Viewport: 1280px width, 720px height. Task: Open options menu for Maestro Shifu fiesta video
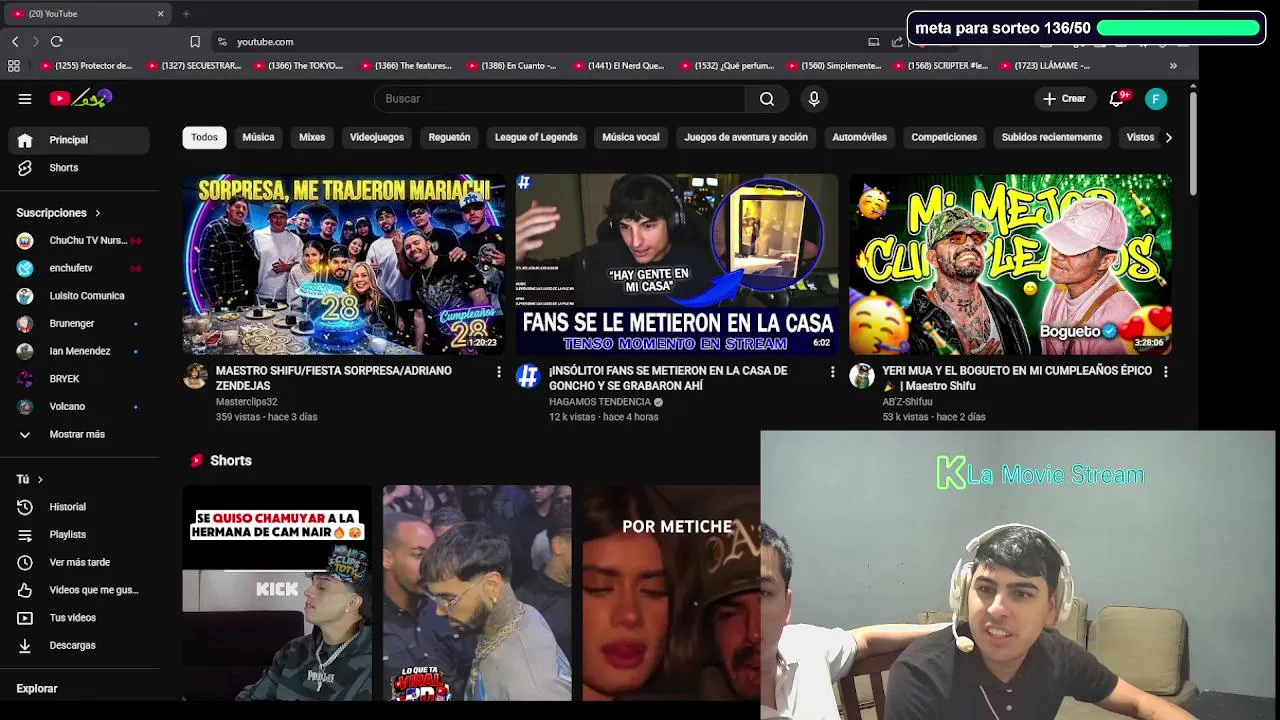pyautogui.click(x=499, y=372)
